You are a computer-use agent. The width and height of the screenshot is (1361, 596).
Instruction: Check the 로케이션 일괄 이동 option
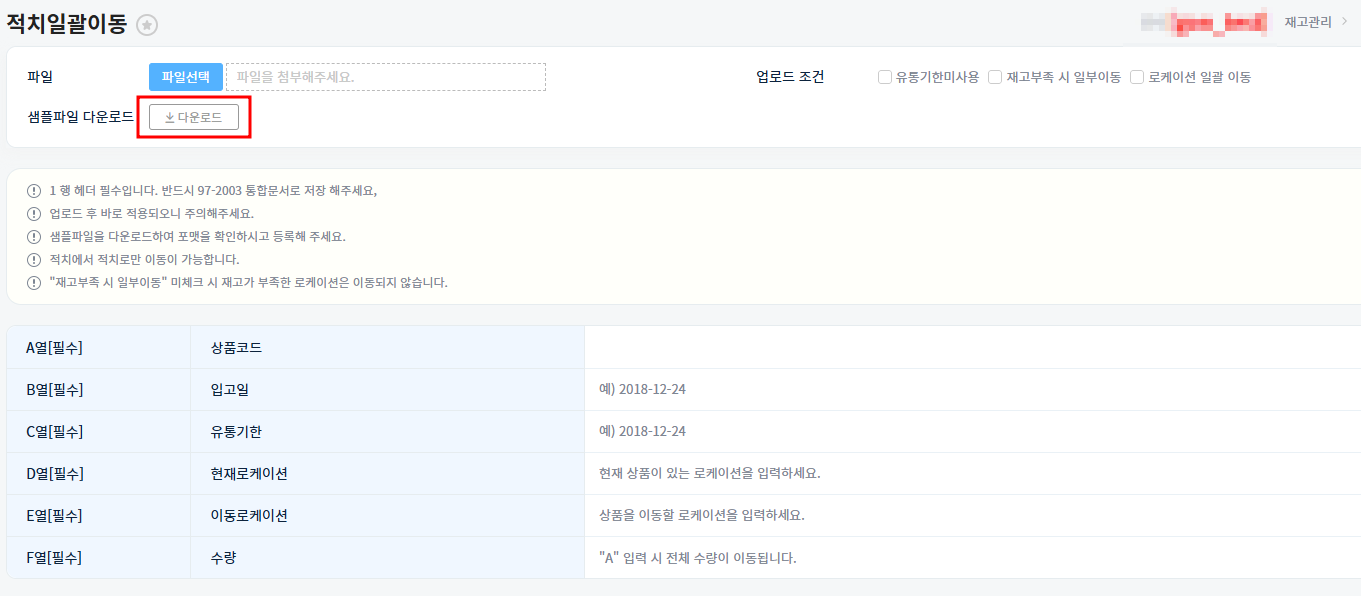1137,77
